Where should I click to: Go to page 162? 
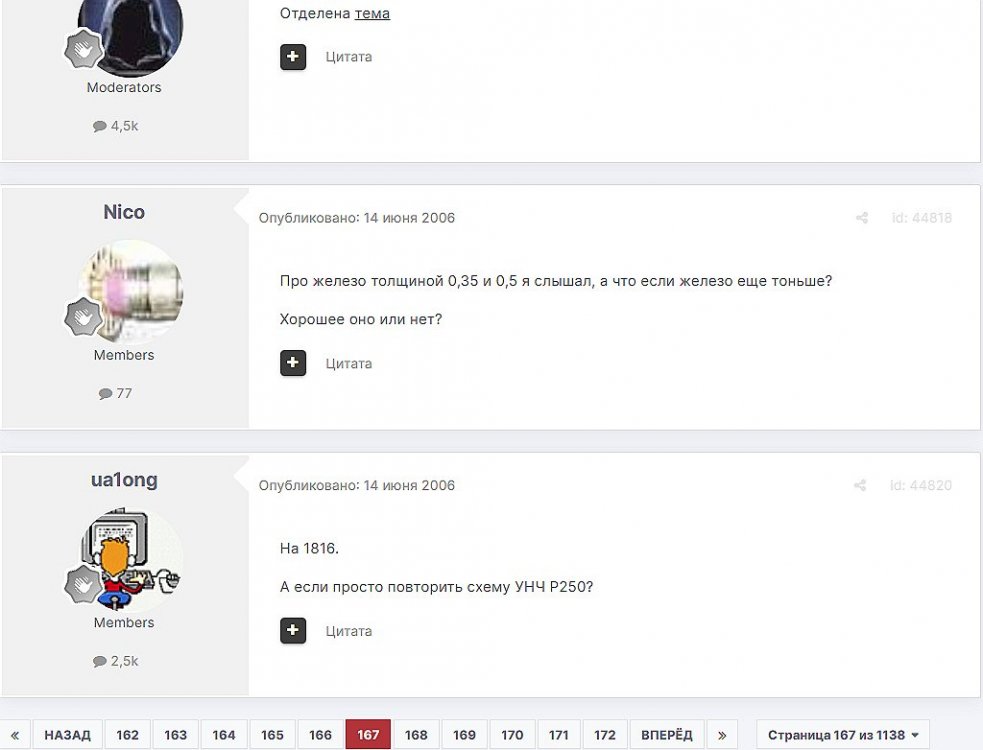[x=127, y=735]
